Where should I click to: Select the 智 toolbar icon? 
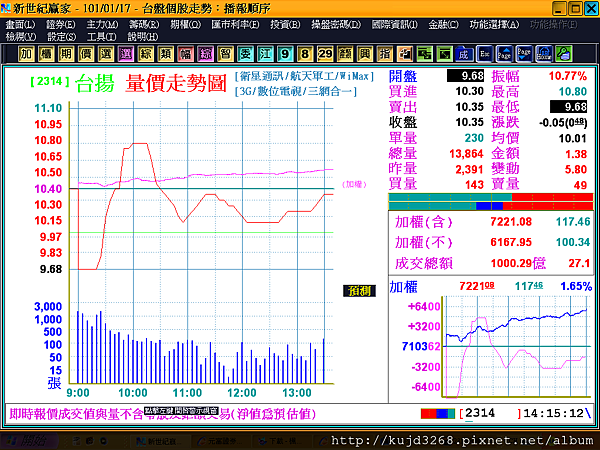[x=225, y=54]
